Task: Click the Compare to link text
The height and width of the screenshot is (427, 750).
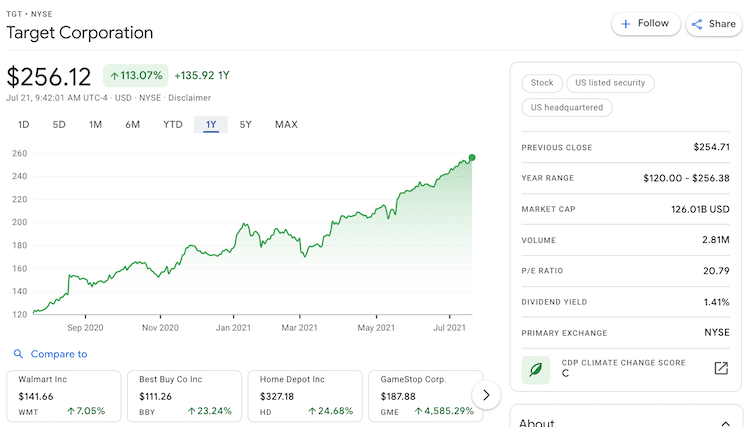Action: (59, 354)
